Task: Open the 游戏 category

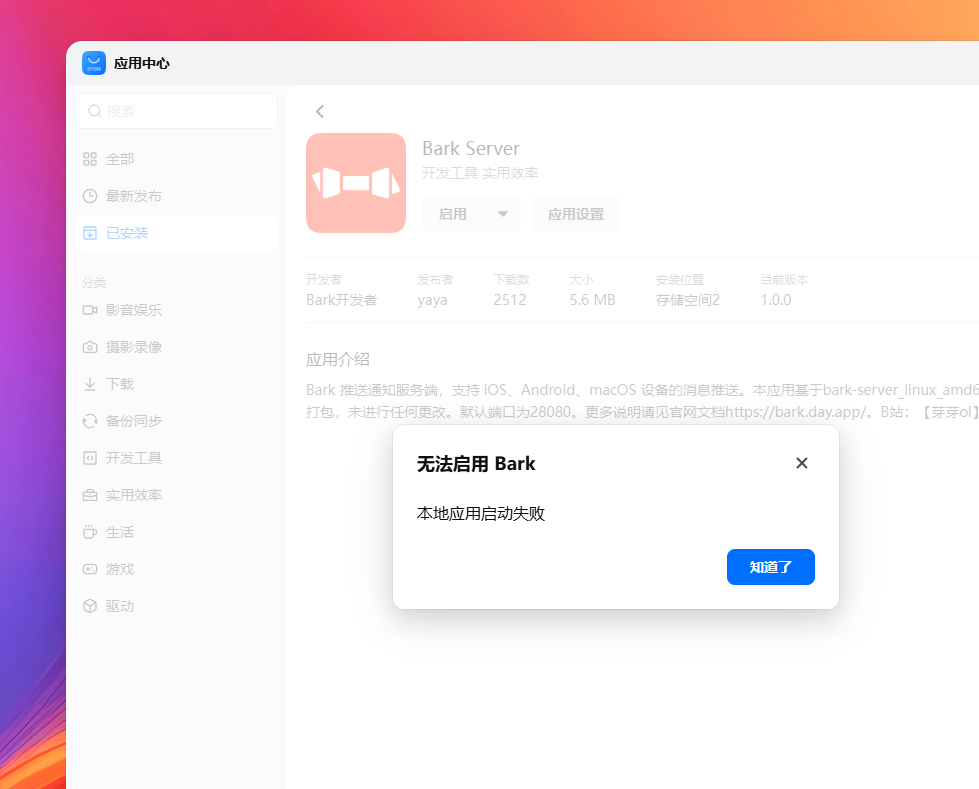Action: [175, 569]
